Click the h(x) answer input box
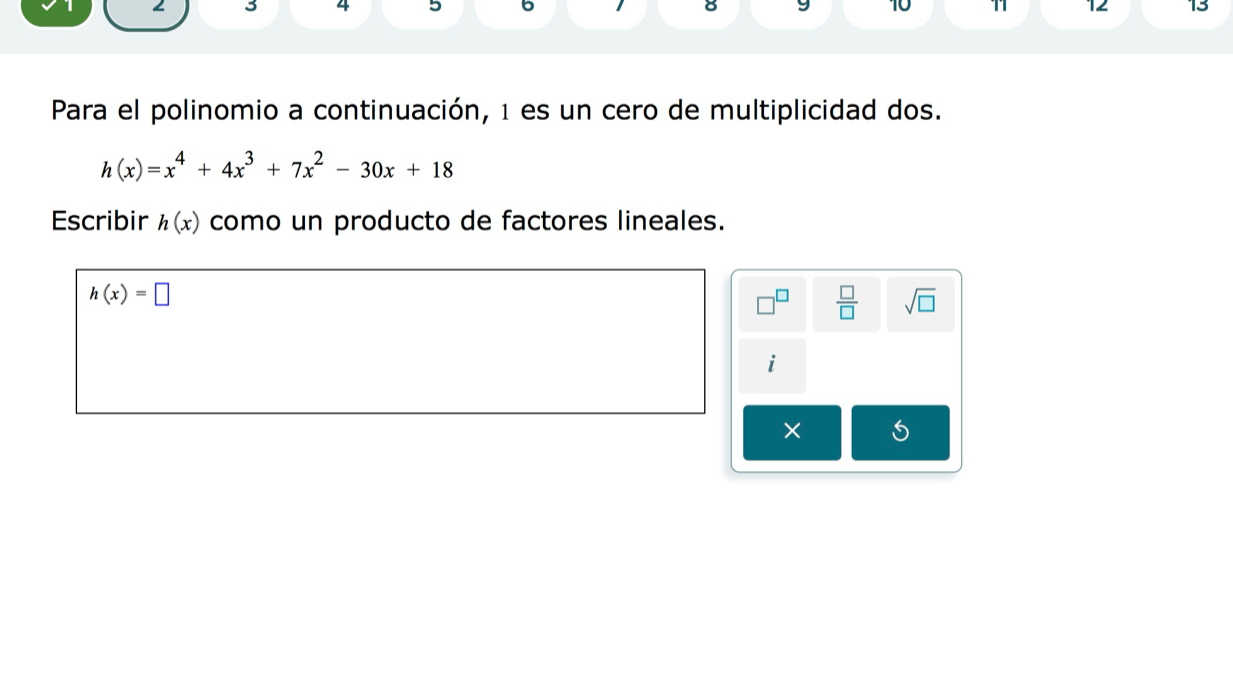The image size is (1233, 694). 161,294
